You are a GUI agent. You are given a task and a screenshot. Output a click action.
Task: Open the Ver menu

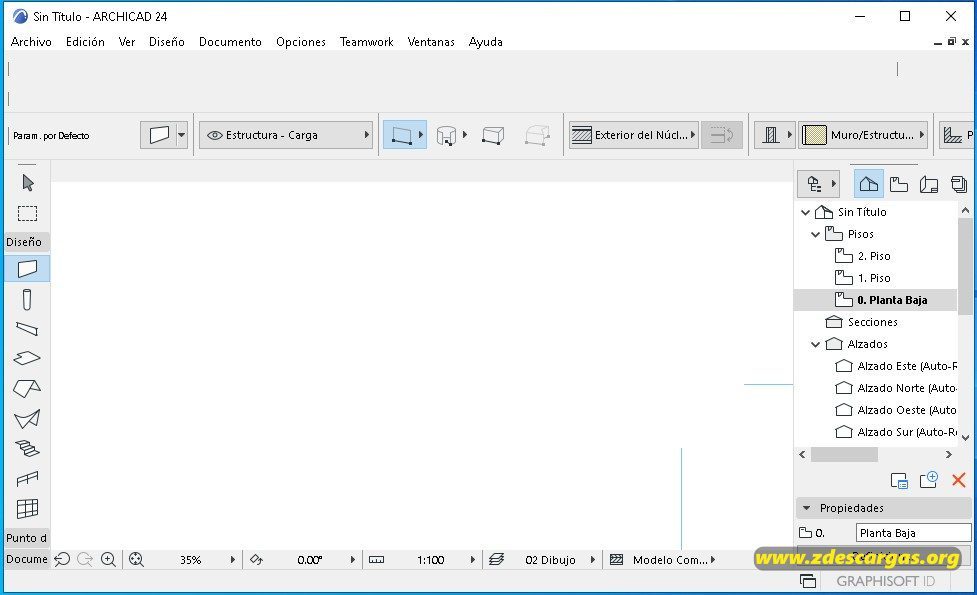pos(126,42)
